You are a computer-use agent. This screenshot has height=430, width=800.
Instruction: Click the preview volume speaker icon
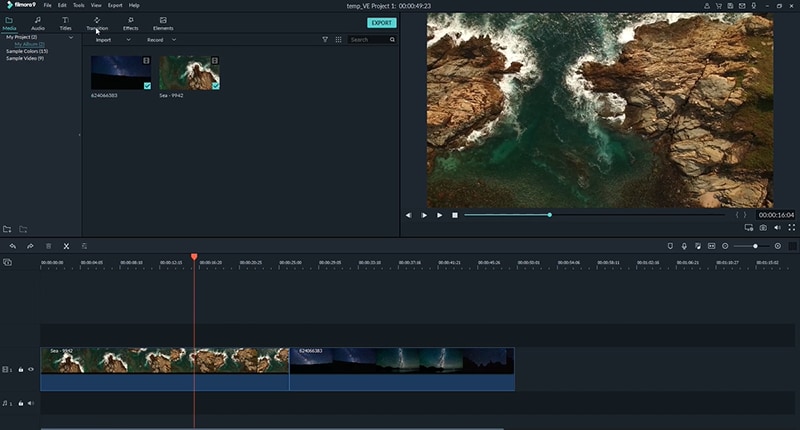click(777, 227)
